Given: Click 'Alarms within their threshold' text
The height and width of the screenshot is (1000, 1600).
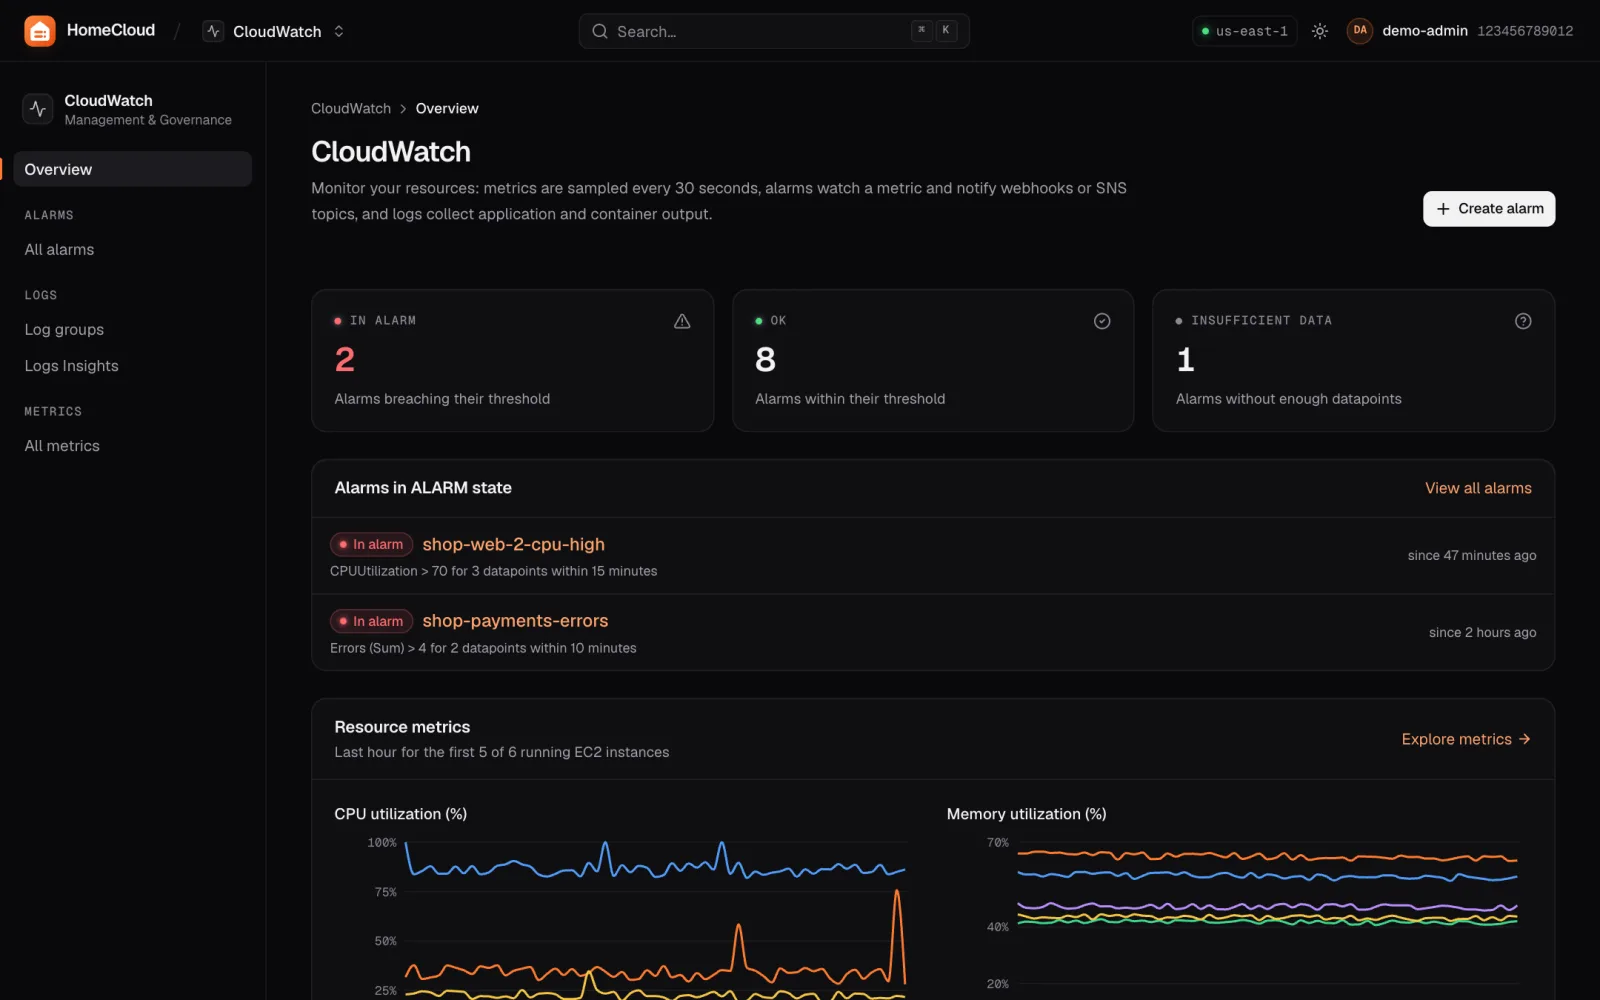Looking at the screenshot, I should (850, 399).
